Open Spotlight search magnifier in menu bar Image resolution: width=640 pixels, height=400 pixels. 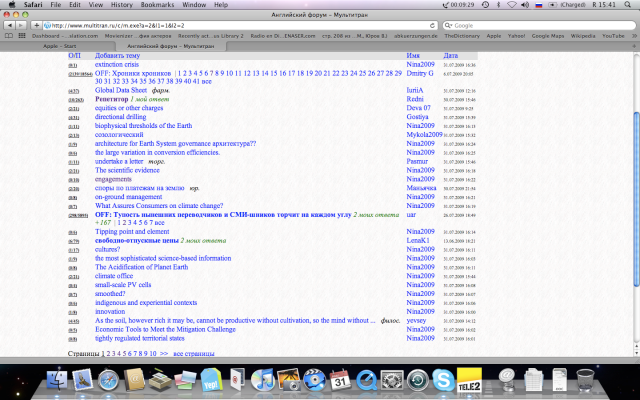click(x=628, y=4)
